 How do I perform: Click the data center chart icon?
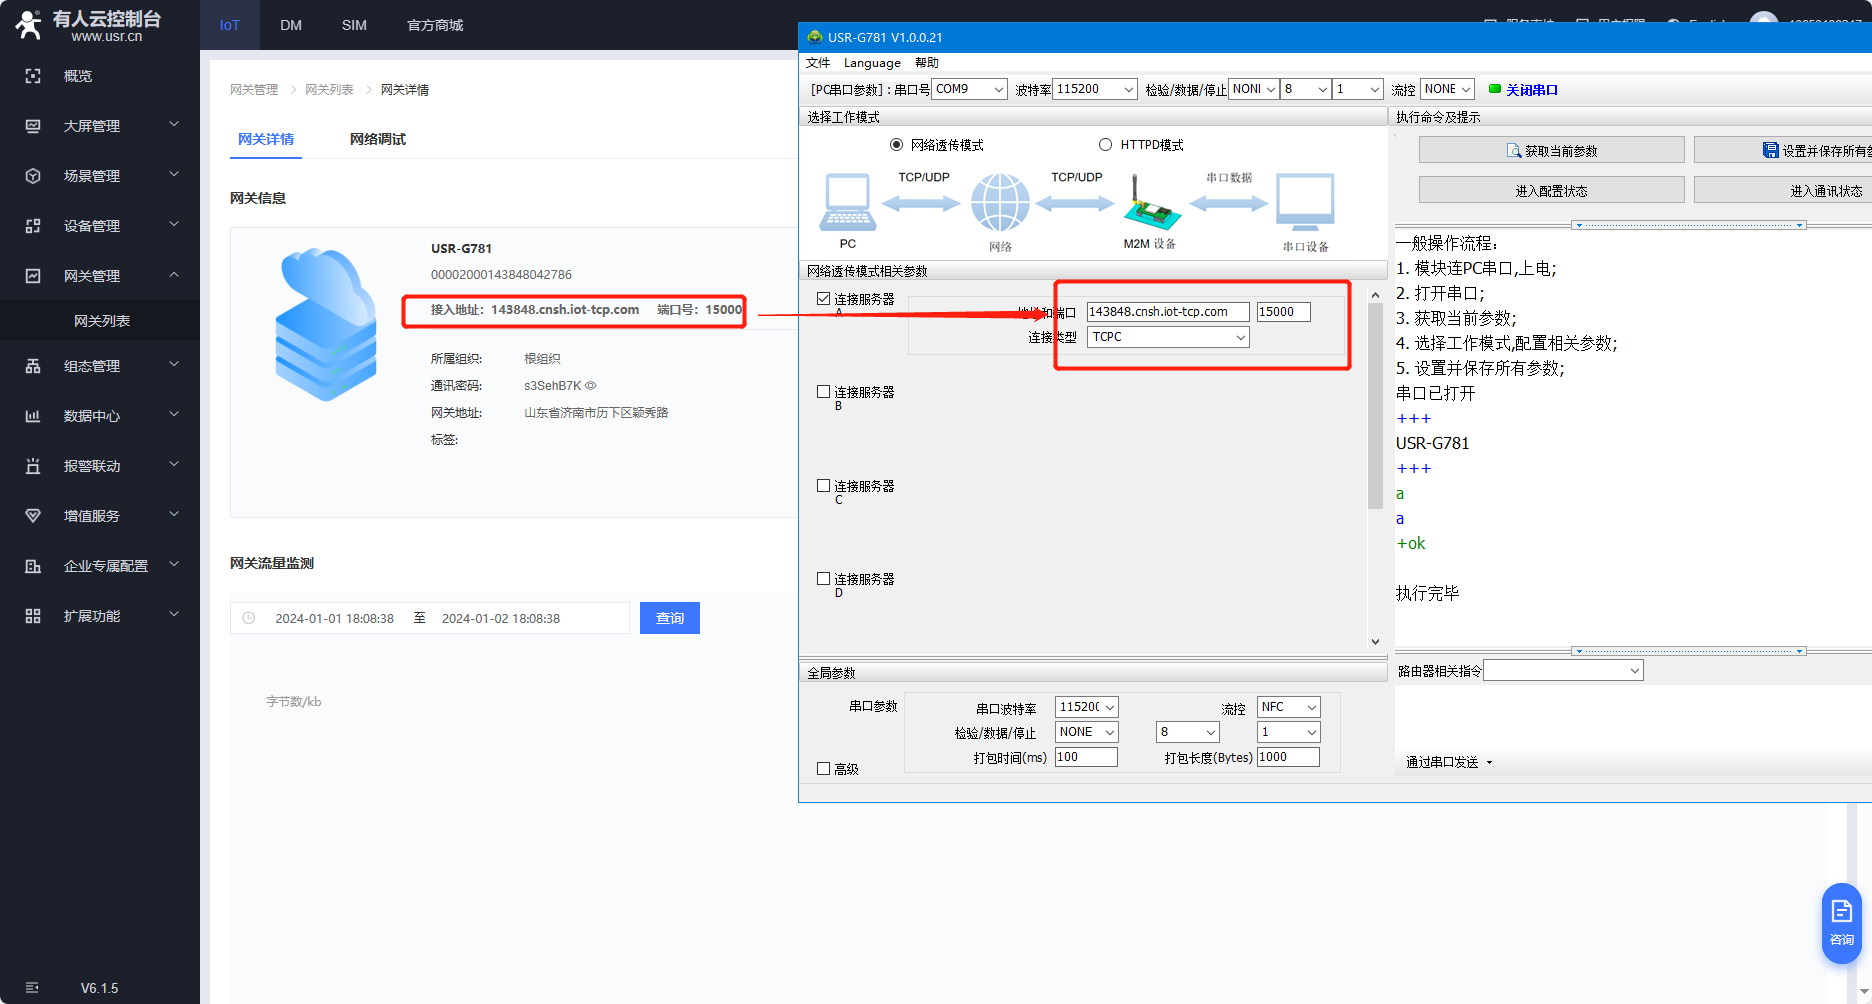click(x=33, y=416)
